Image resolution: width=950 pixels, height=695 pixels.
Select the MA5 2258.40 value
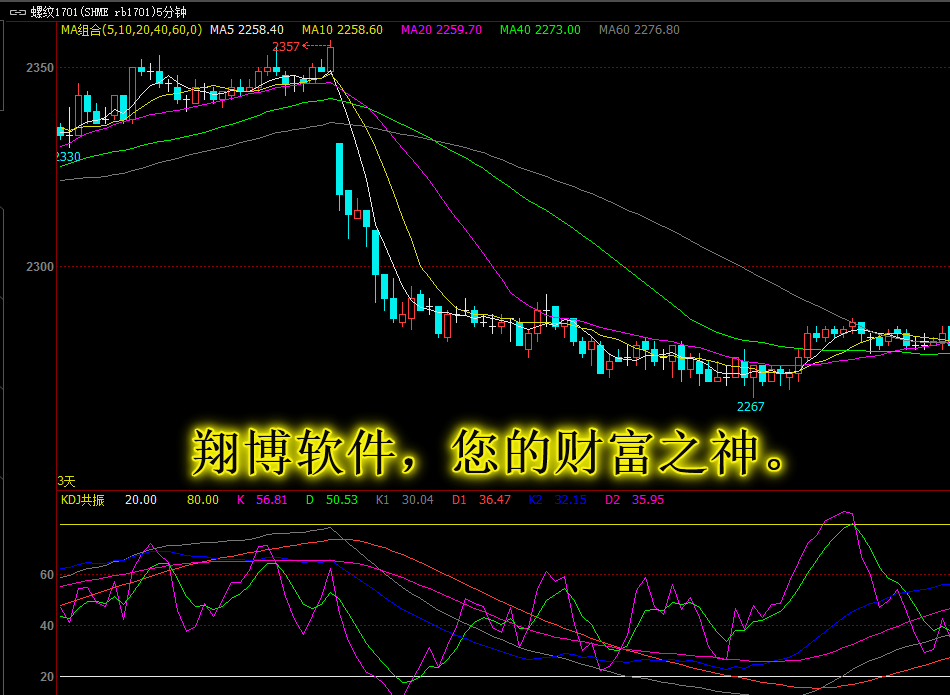(x=247, y=30)
